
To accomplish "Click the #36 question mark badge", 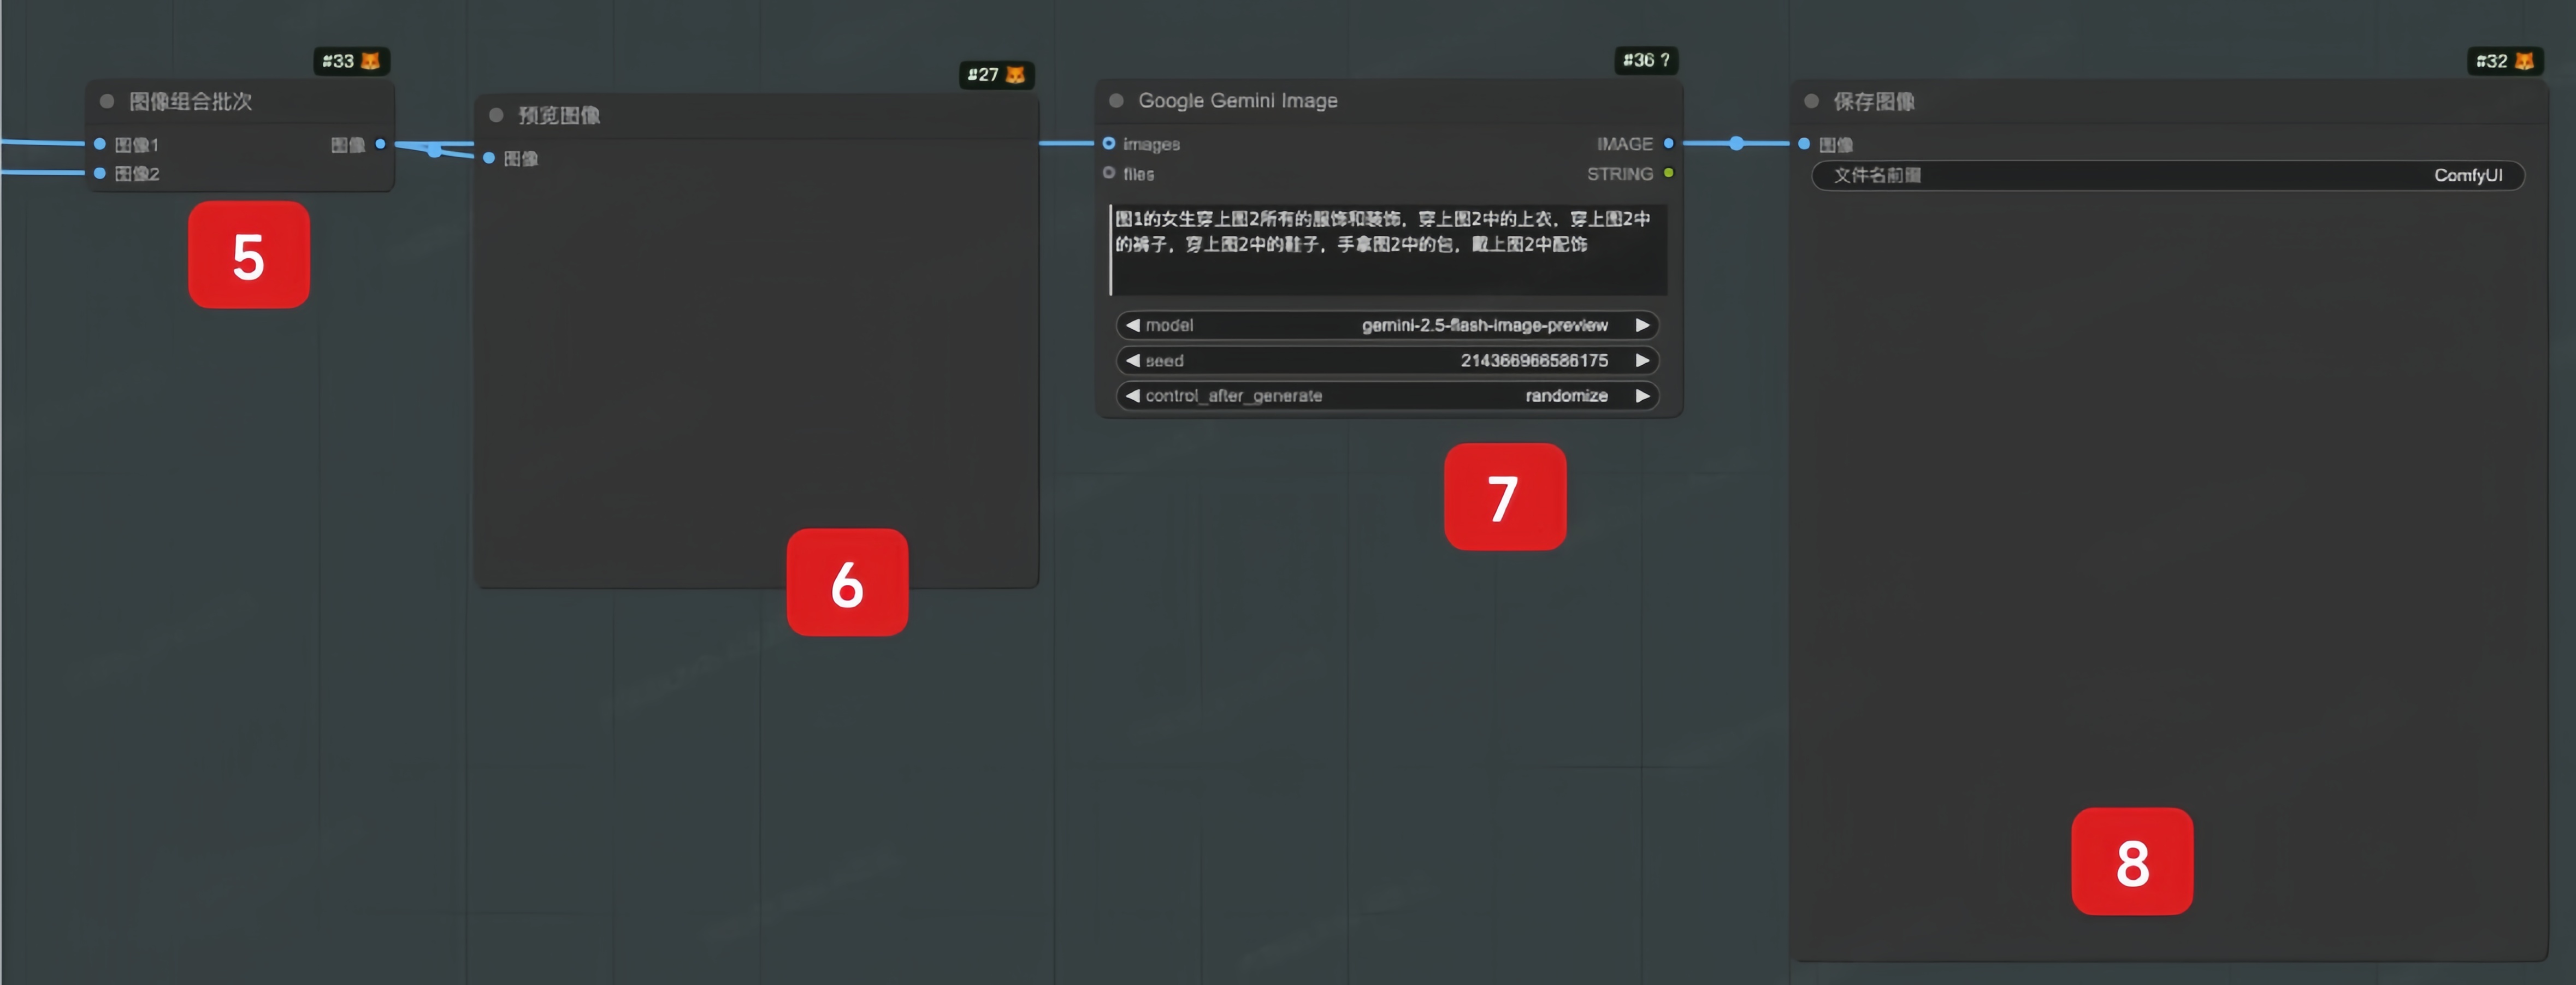I will [1646, 60].
